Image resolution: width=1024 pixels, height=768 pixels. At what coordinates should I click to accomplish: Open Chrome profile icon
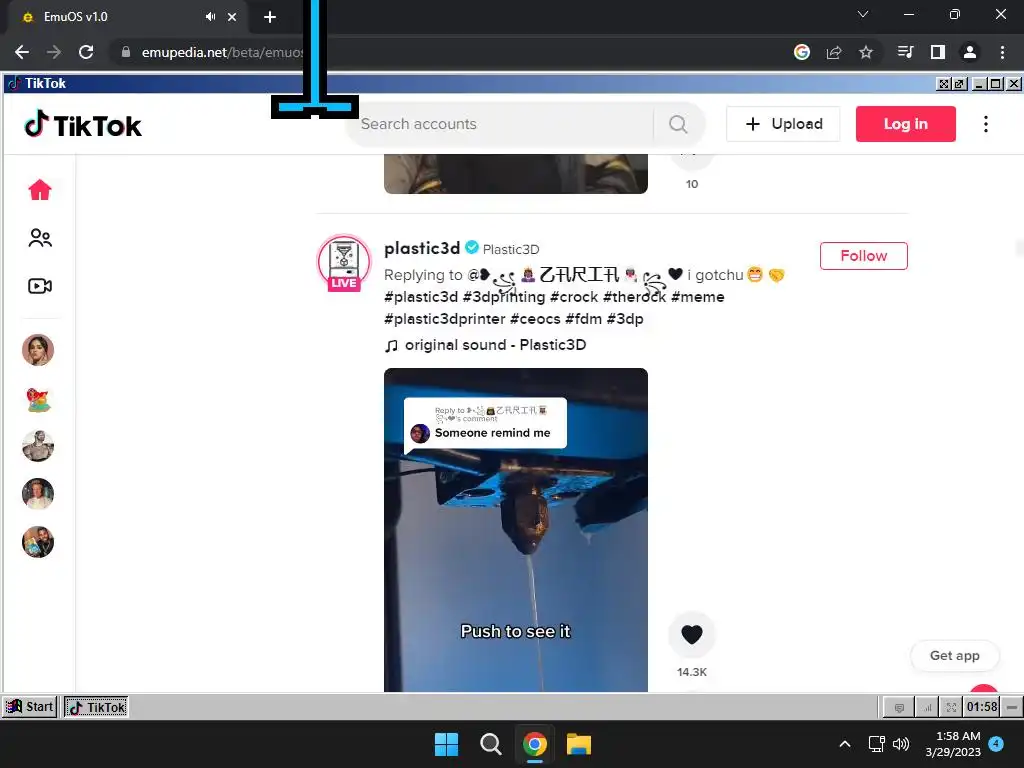click(970, 52)
